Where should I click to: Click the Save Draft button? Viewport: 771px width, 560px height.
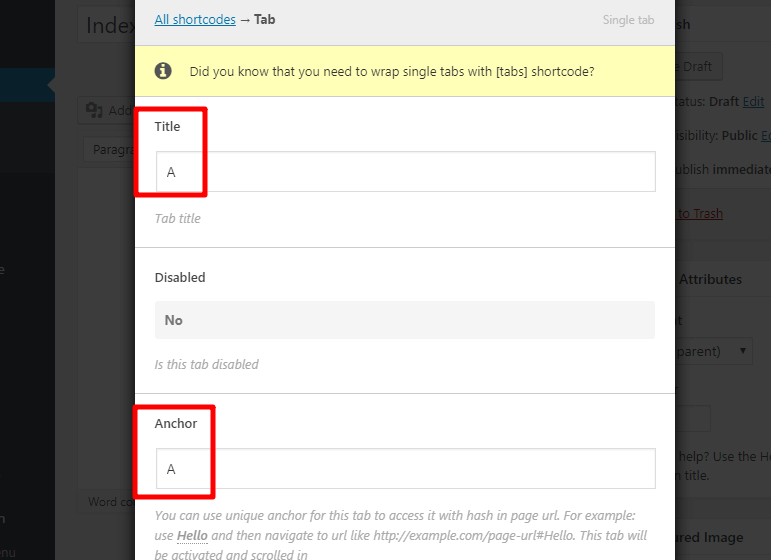coord(694,66)
